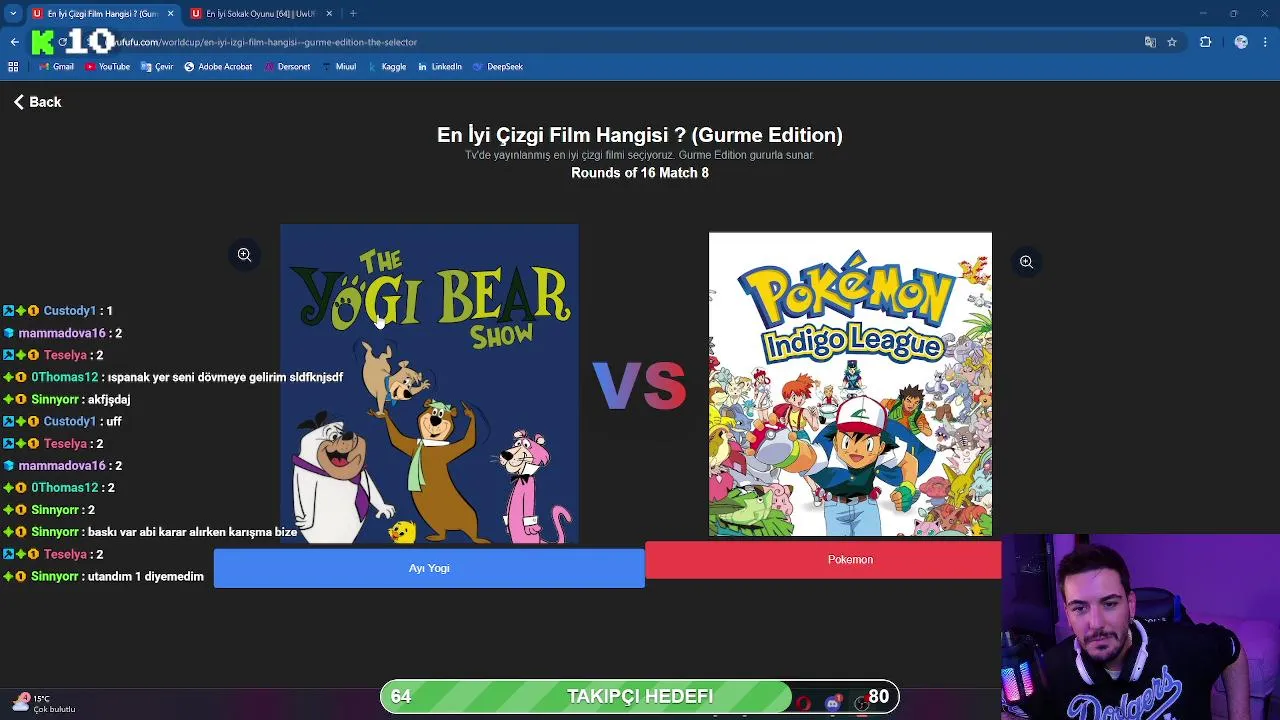Open the Miuul bookmark

[x=339, y=67]
